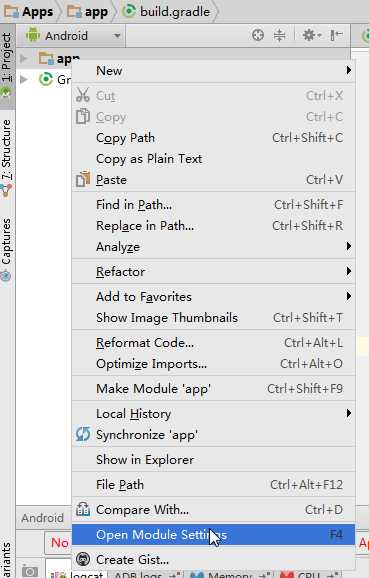This screenshot has height=578, width=369.
Task: Open the Refactor submenu arrow
Action: [x=348, y=272]
